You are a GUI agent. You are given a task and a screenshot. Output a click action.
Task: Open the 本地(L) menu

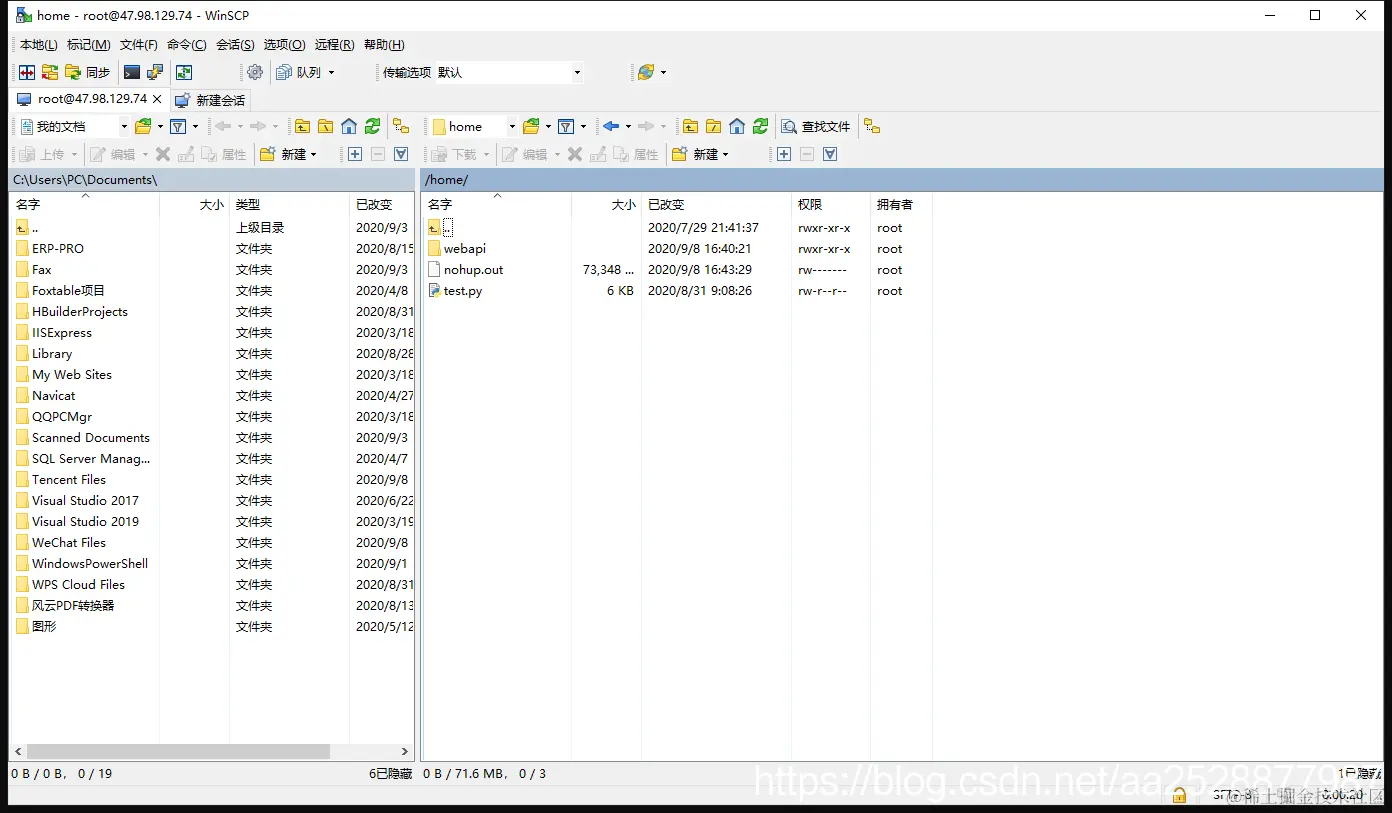click(39, 45)
